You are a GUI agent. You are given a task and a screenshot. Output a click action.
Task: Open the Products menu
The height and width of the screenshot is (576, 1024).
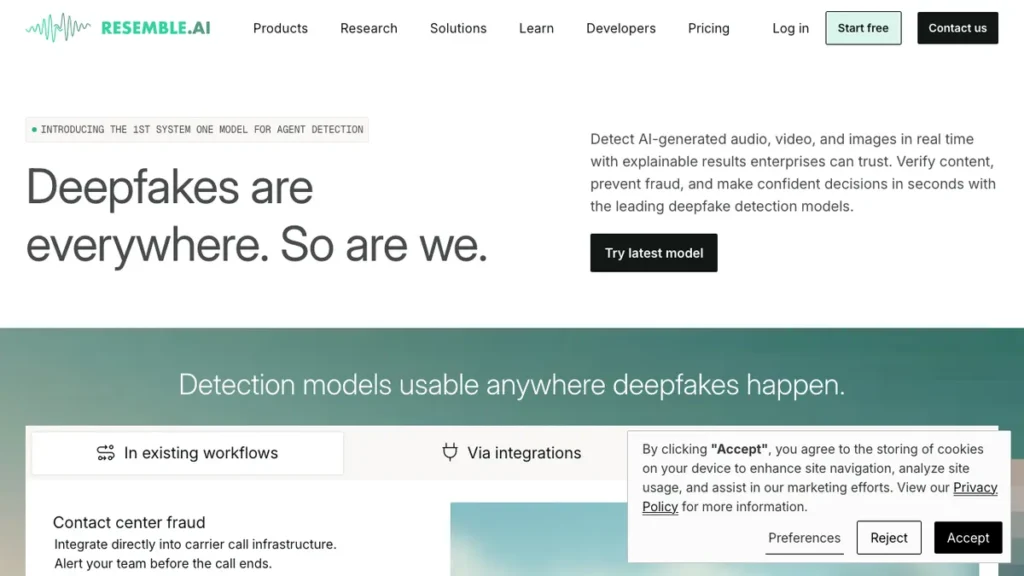(280, 28)
